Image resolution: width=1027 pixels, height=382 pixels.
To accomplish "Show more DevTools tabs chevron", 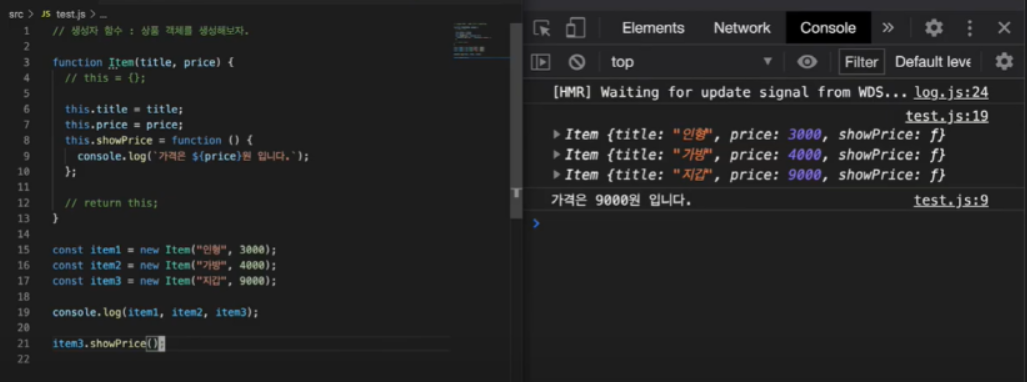I will tap(887, 28).
